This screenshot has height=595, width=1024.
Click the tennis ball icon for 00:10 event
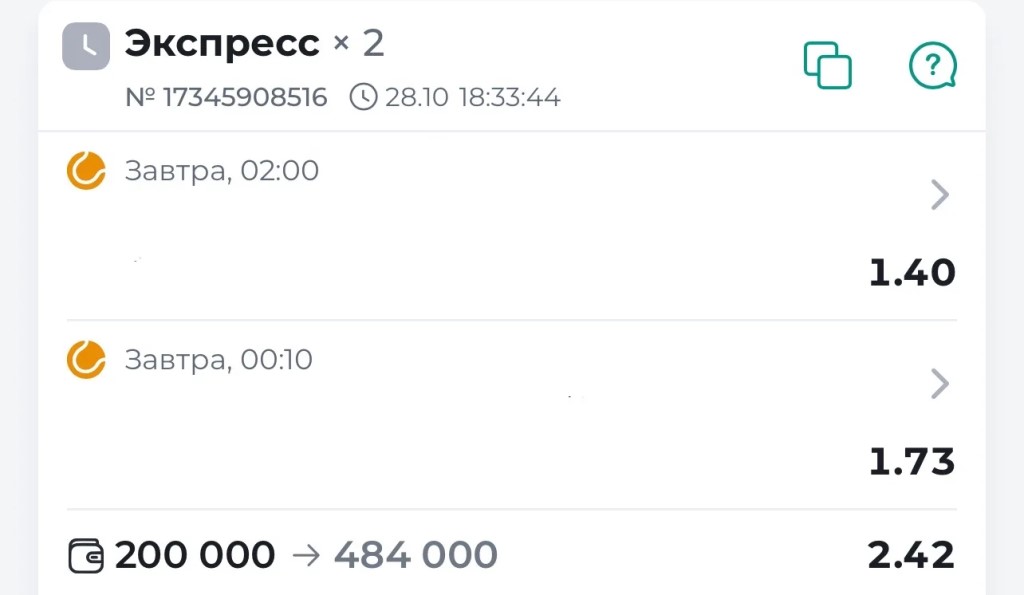click(x=86, y=359)
